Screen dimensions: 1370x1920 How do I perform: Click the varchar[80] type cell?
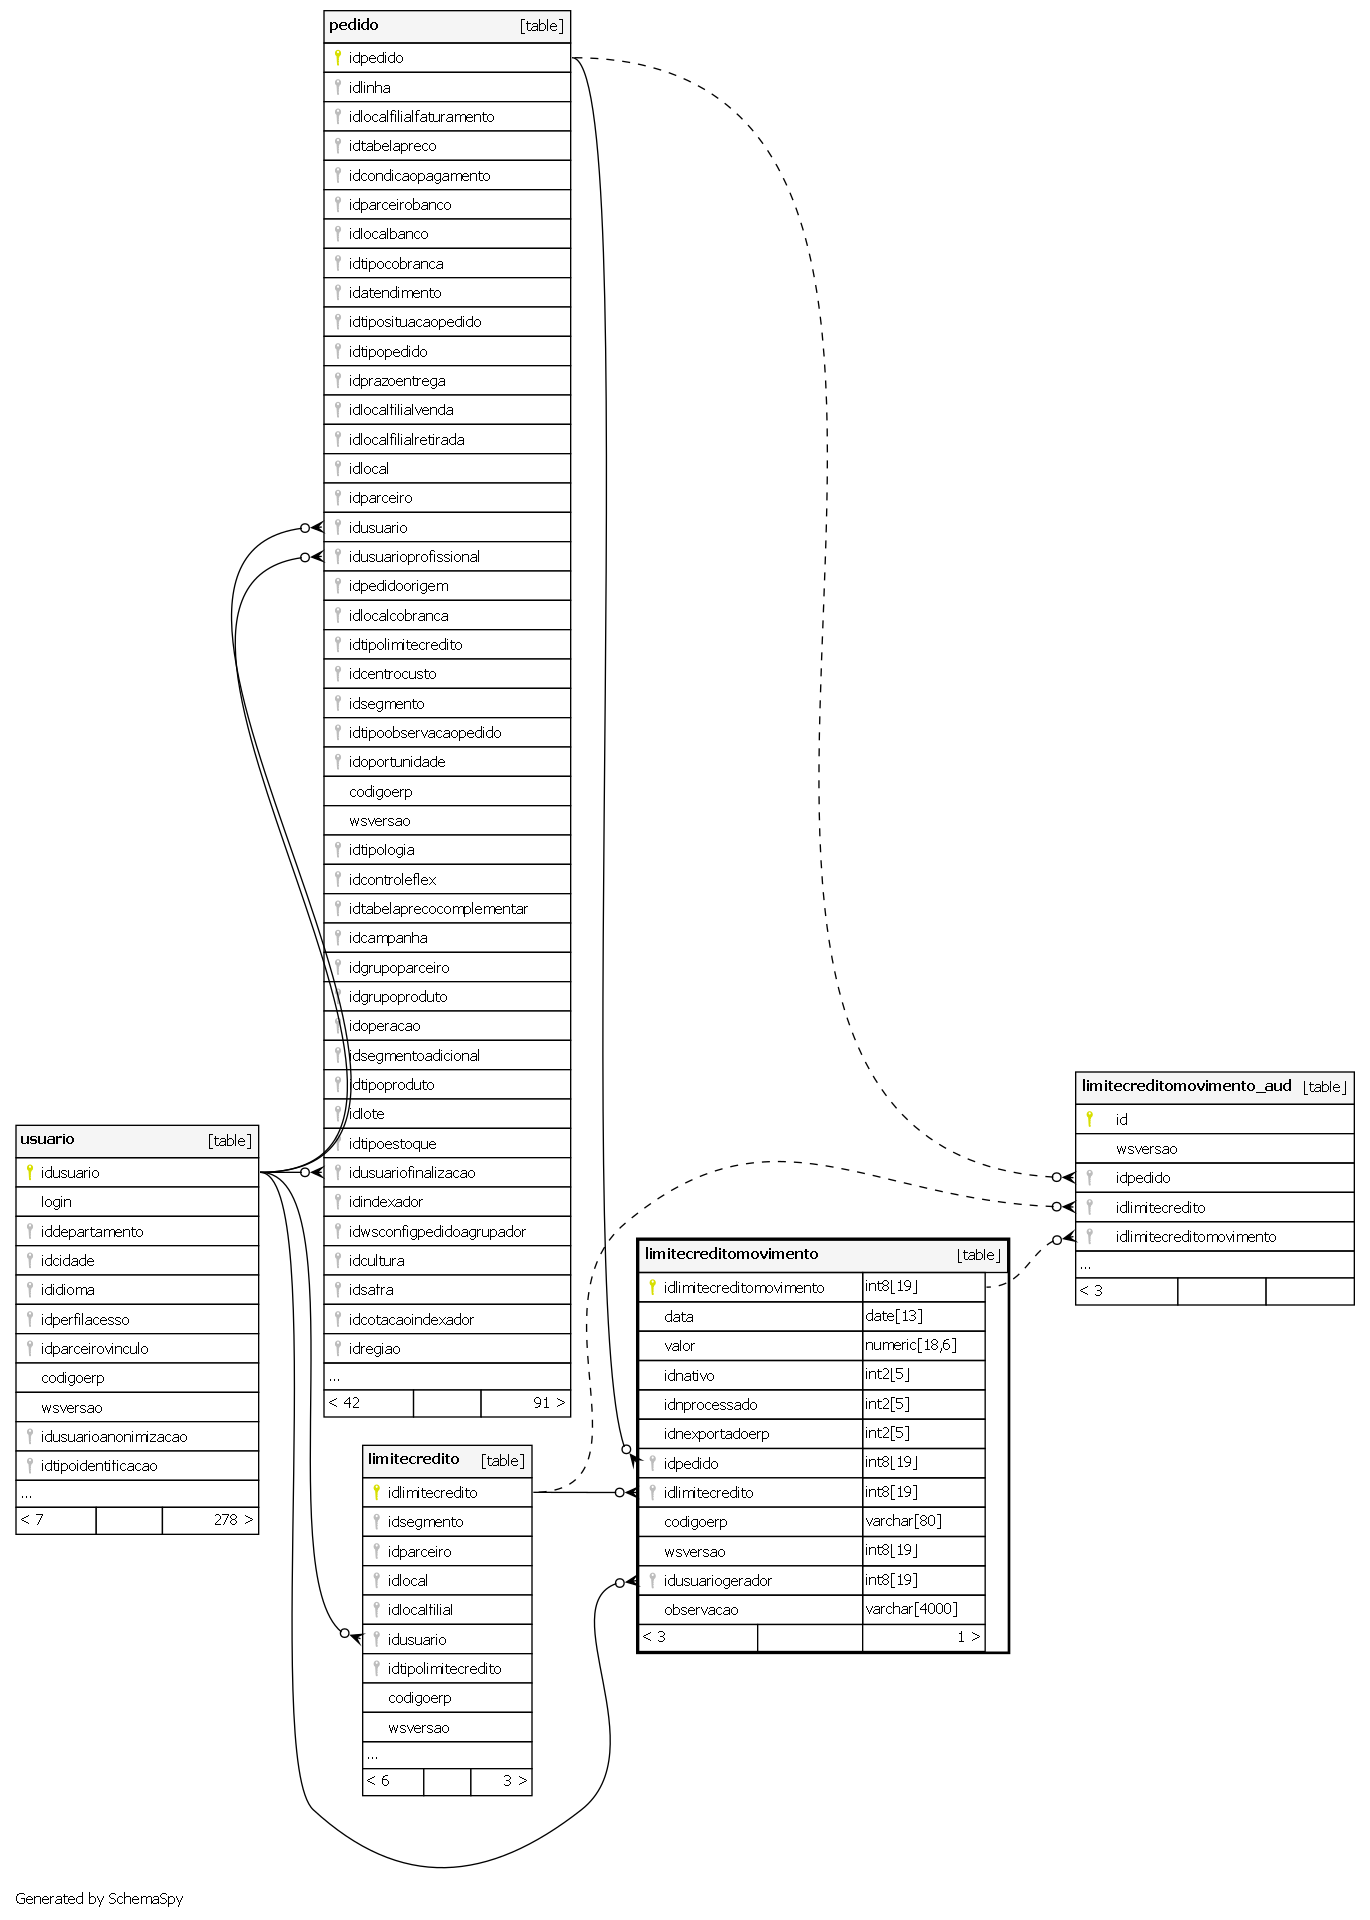click(924, 1522)
